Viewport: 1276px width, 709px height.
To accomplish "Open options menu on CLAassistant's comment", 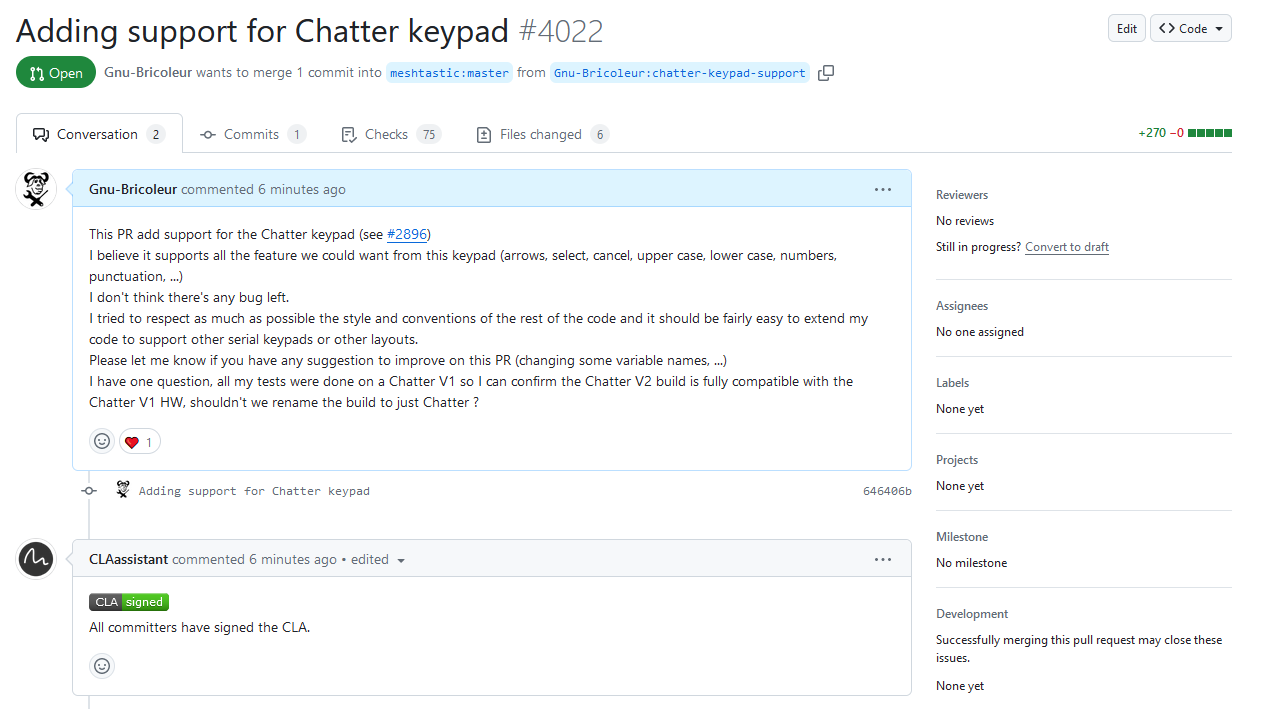I will coord(882,559).
